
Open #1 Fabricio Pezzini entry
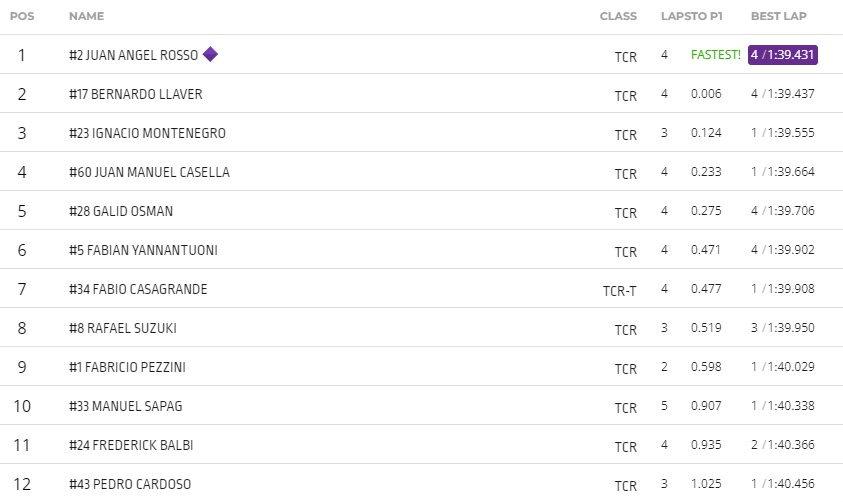pyautogui.click(x=127, y=367)
